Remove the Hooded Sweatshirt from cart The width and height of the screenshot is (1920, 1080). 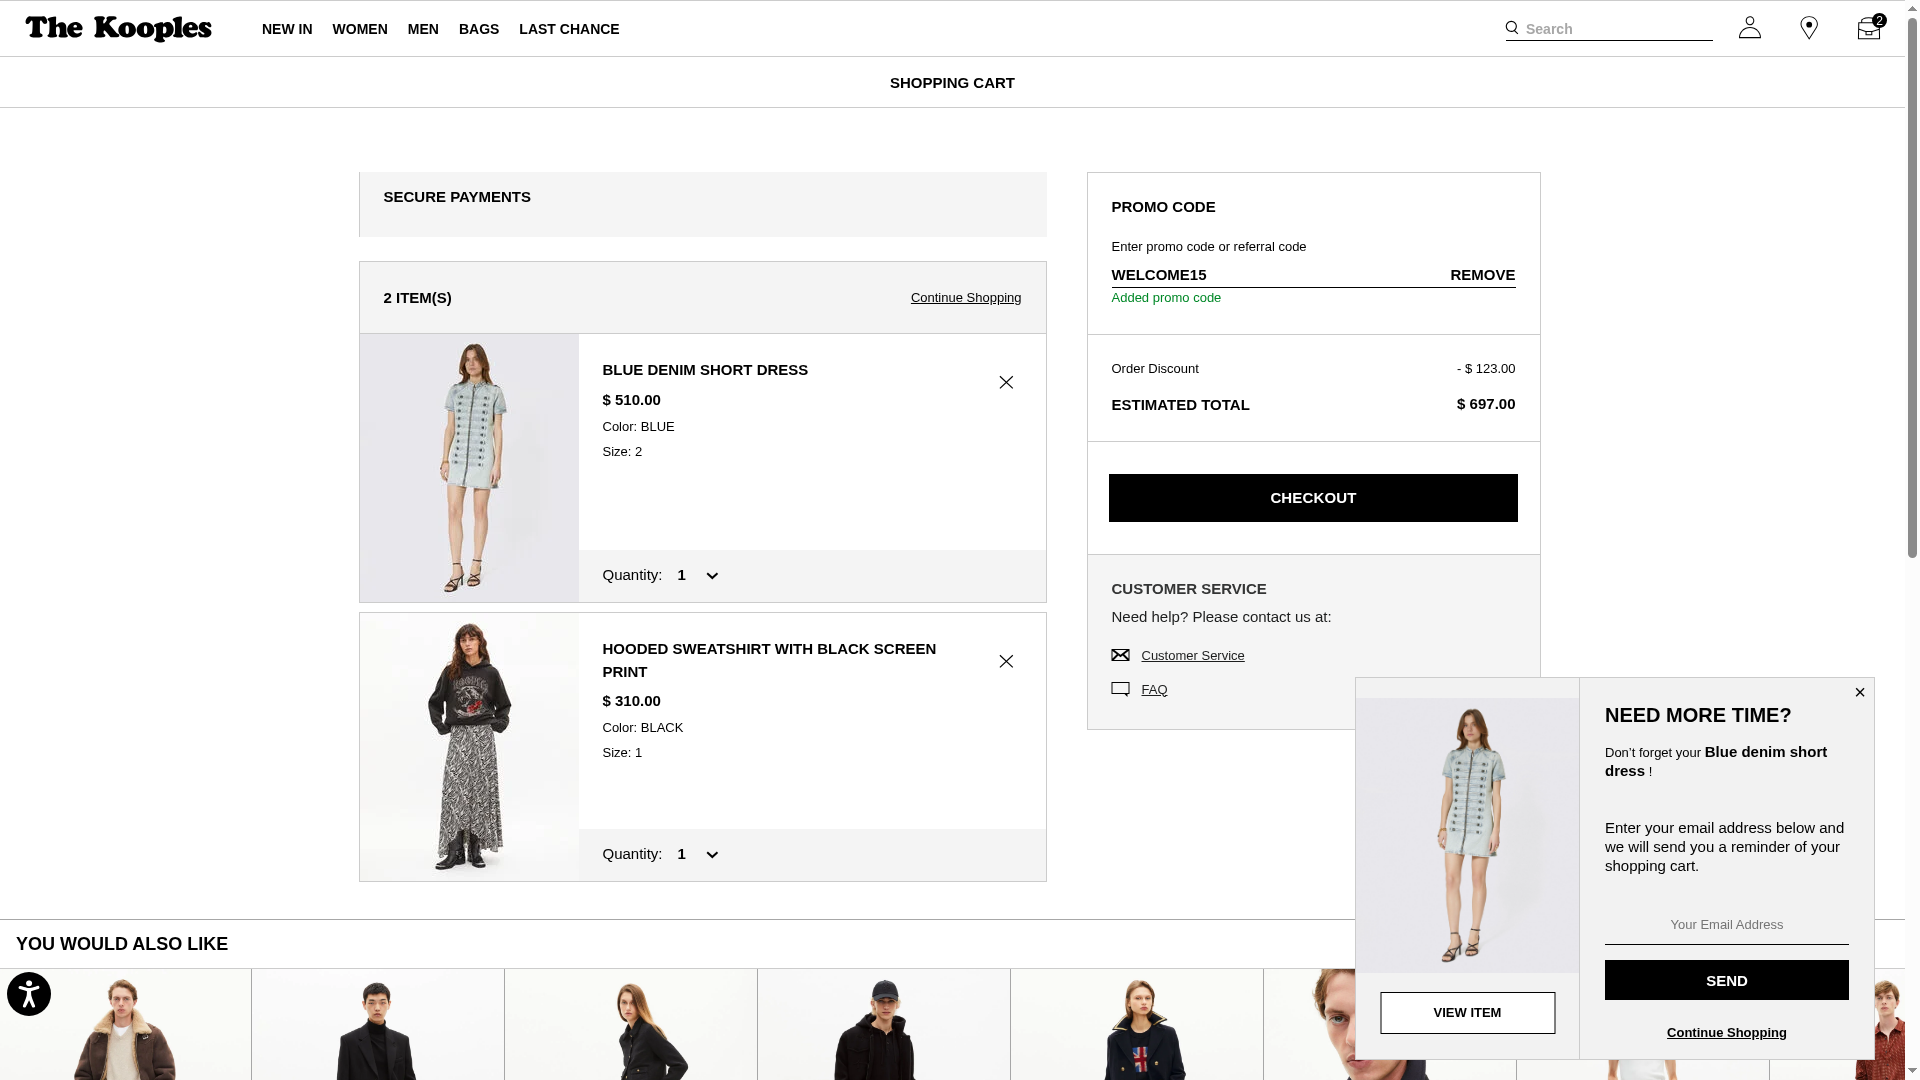click(1006, 661)
